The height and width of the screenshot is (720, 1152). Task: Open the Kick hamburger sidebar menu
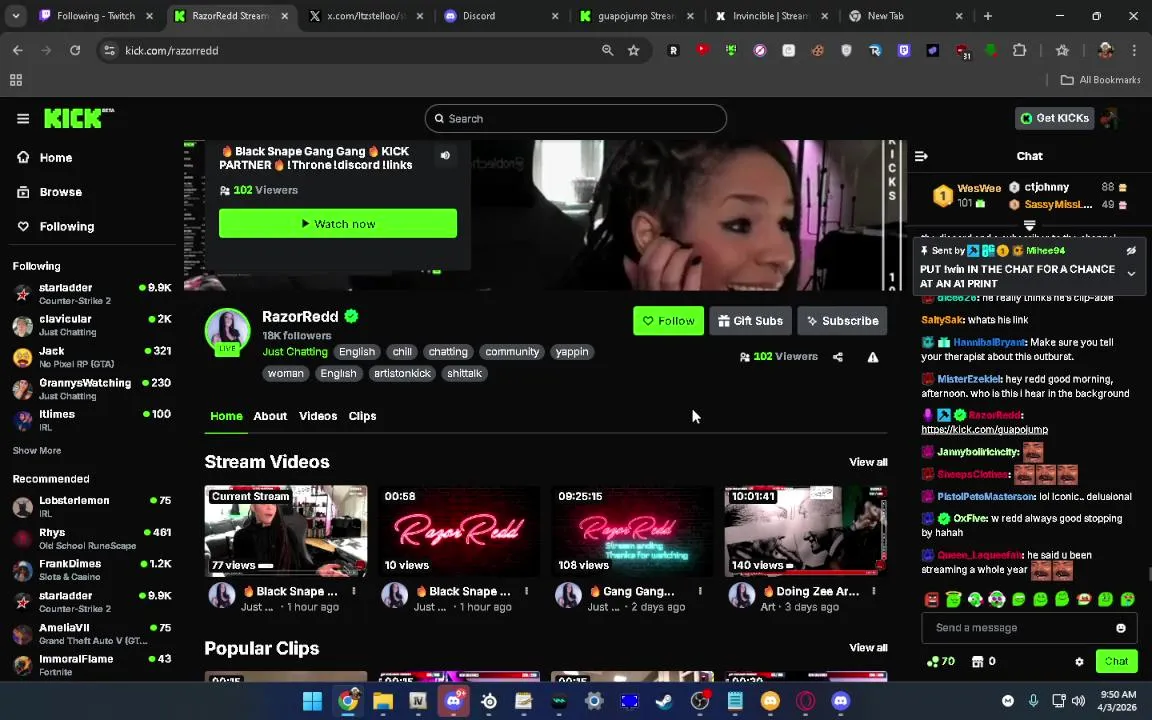pyautogui.click(x=23, y=118)
